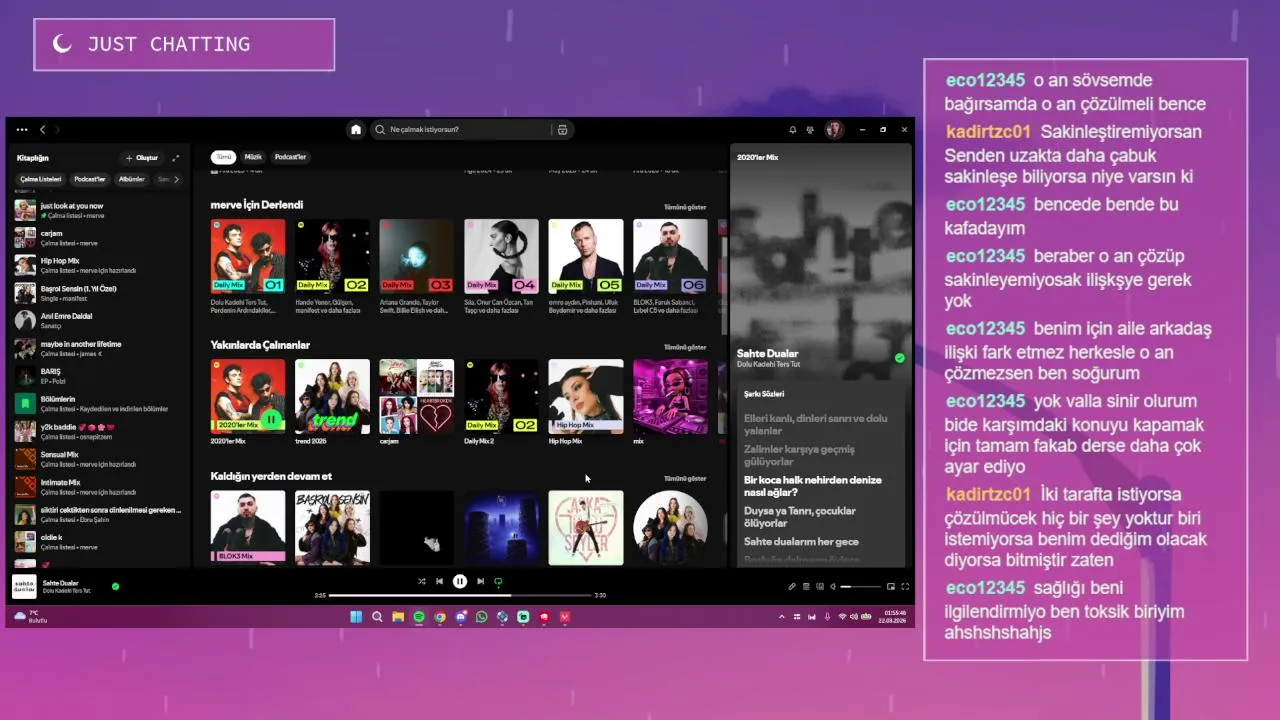Open the mini player icon
Screen dimensions: 1280x720
point(891,587)
